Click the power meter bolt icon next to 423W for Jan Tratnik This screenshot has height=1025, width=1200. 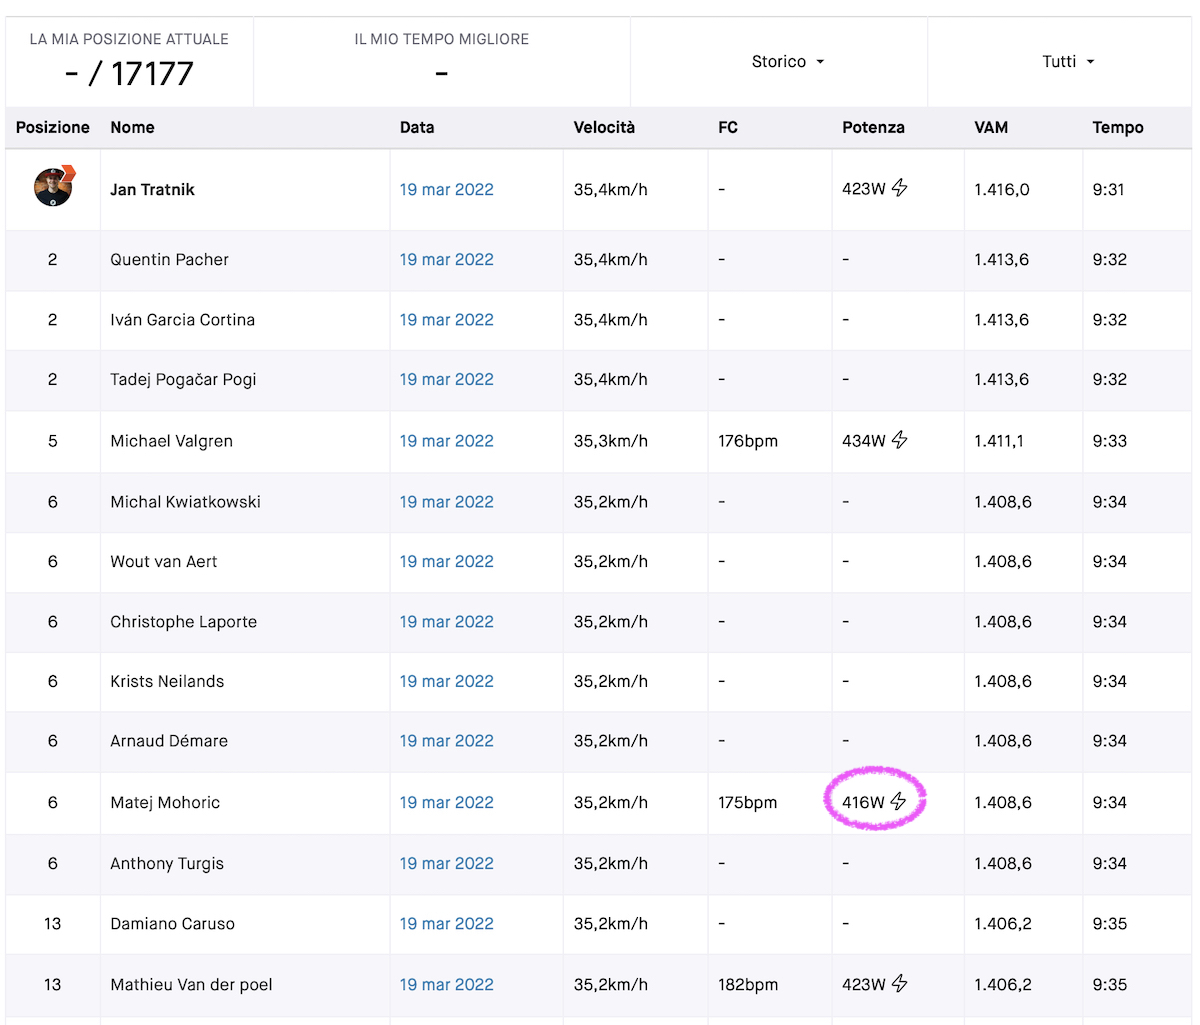coord(900,188)
